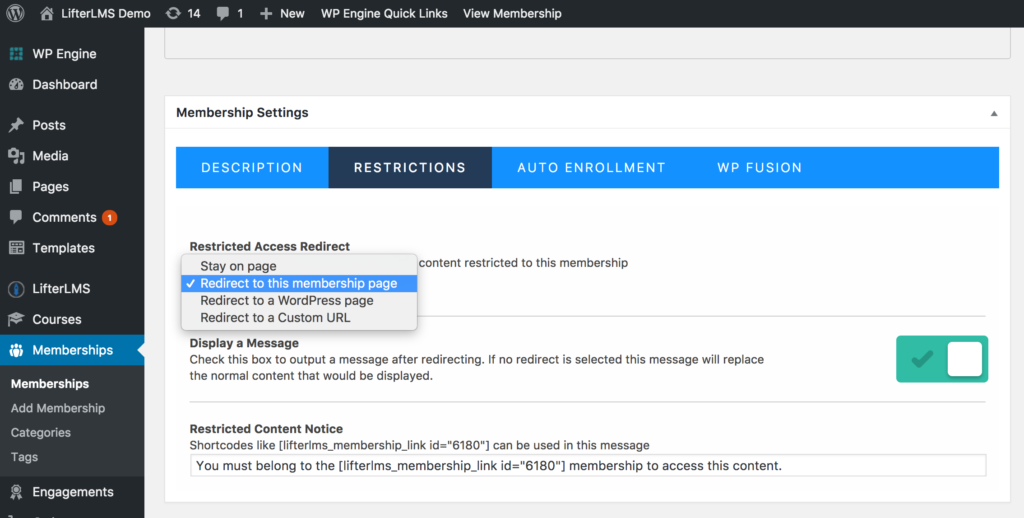Choose Redirect to a WordPress page
The image size is (1024, 518).
click(299, 300)
